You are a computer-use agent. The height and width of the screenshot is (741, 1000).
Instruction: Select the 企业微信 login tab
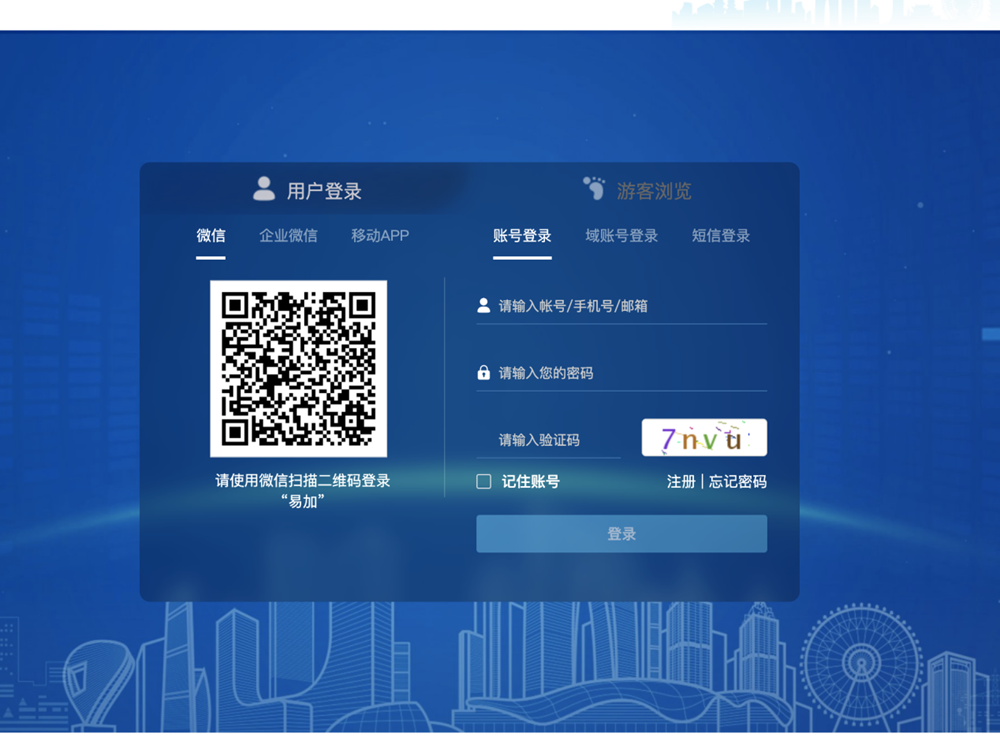(288, 236)
